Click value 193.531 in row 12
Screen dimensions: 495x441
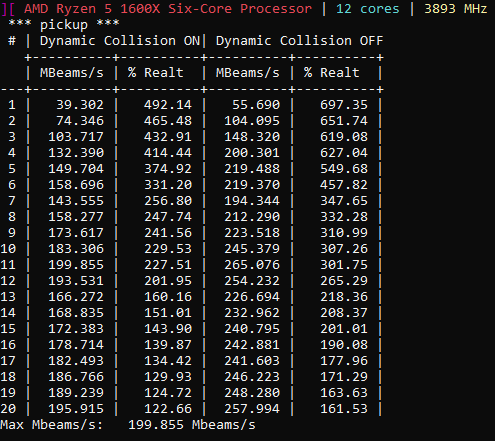[x=76, y=281]
